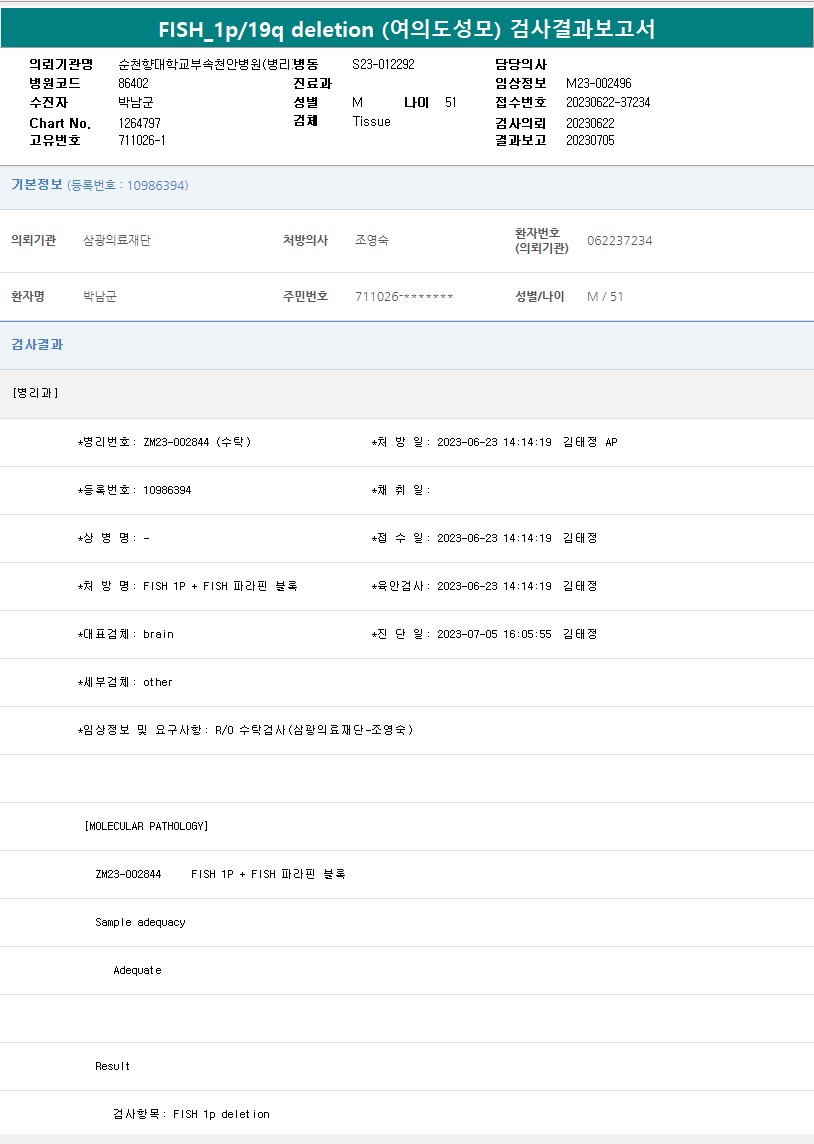Select the 접수번호 value 20230622-37234
The width and height of the screenshot is (814, 1144).
tap(608, 103)
